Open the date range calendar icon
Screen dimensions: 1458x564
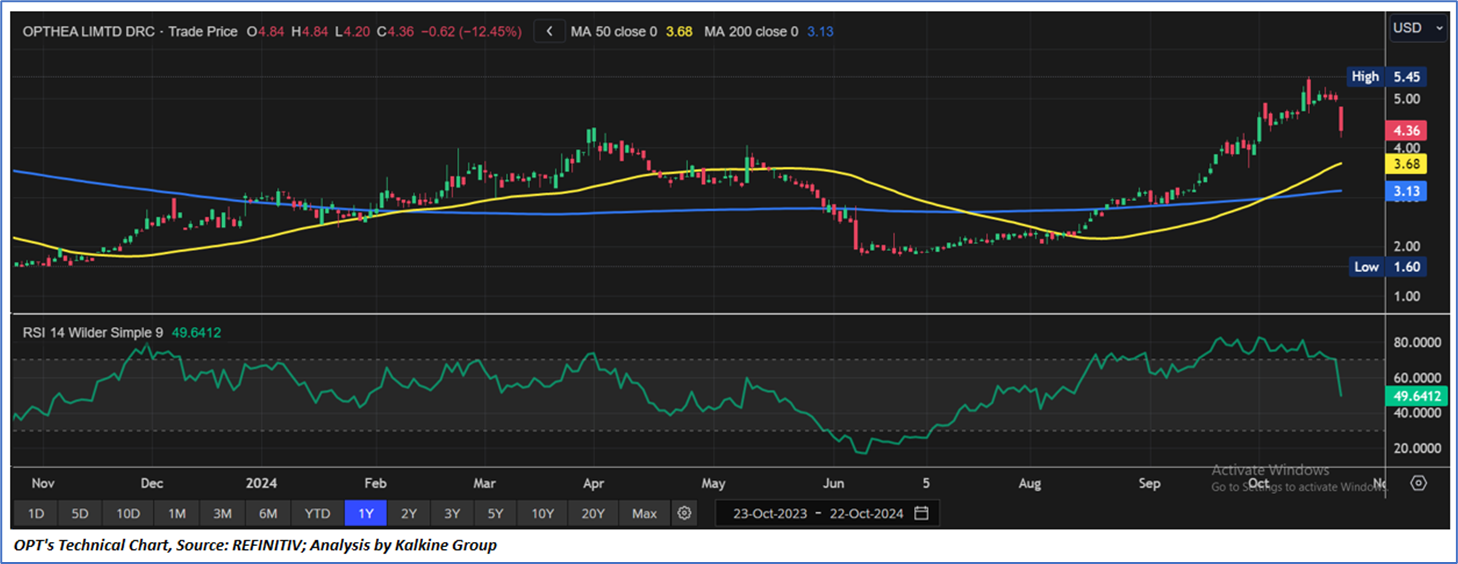(x=921, y=513)
